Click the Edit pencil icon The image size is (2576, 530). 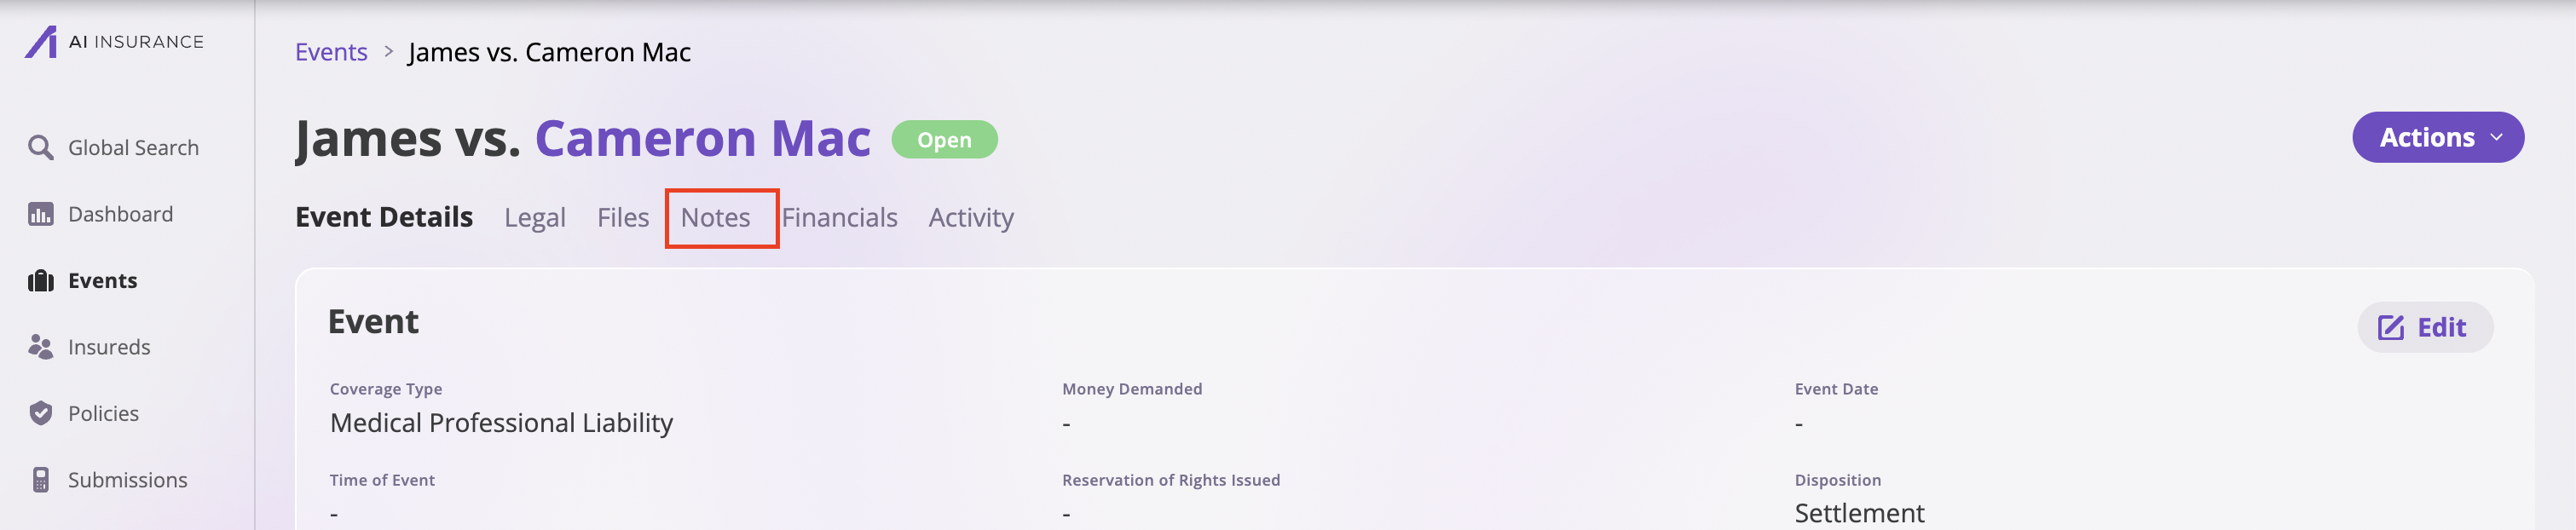tap(2391, 328)
